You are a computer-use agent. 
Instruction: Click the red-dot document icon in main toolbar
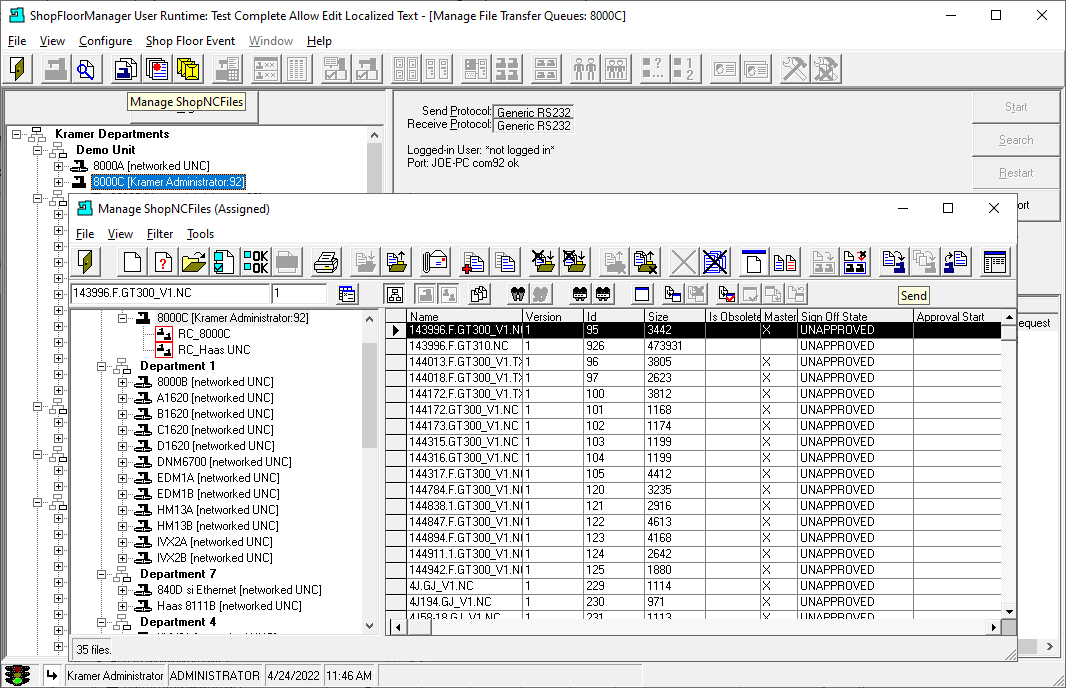157,69
